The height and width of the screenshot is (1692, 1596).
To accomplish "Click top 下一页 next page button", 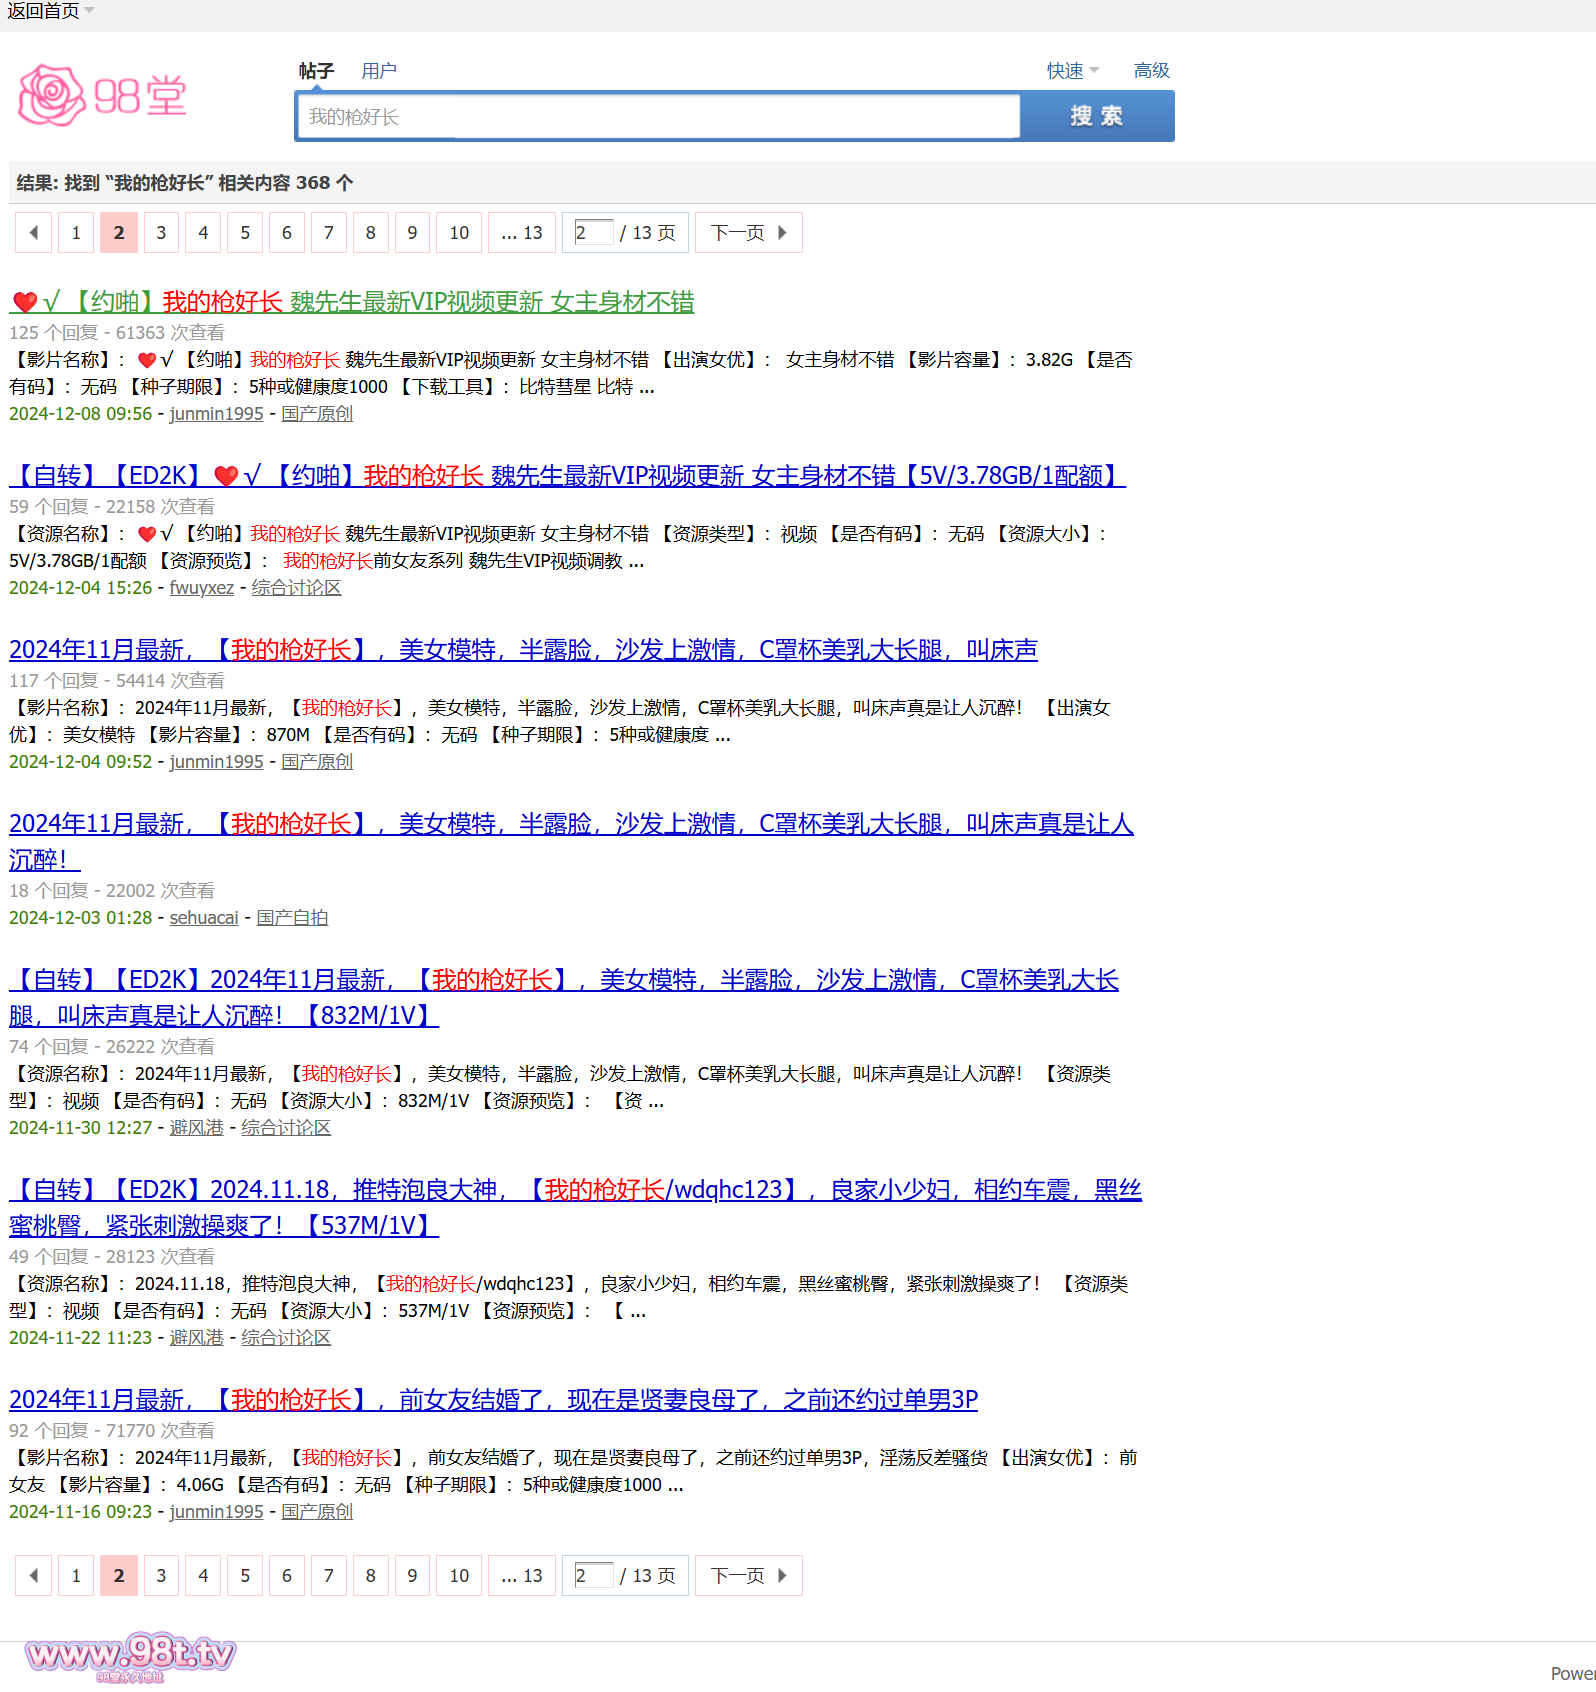I will pyautogui.click(x=749, y=233).
